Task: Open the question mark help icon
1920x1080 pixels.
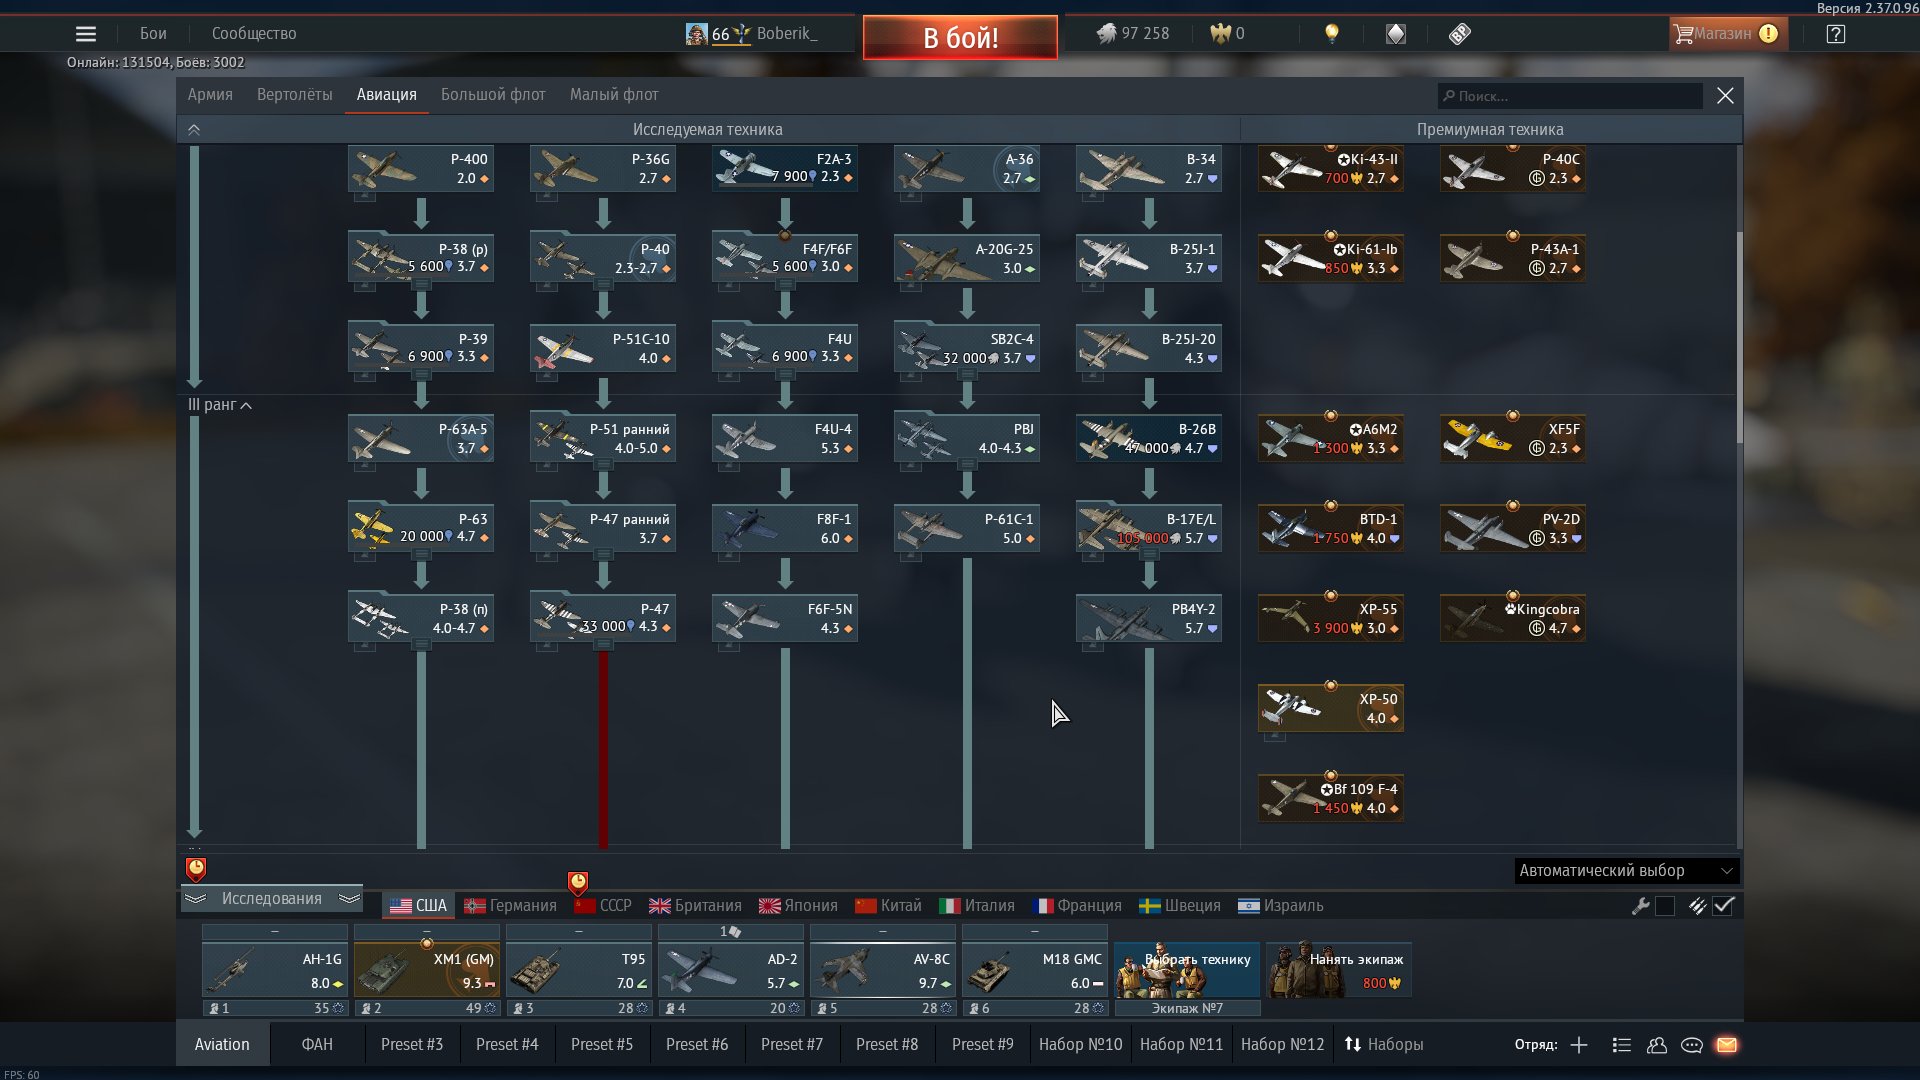Action: pyautogui.click(x=1835, y=34)
